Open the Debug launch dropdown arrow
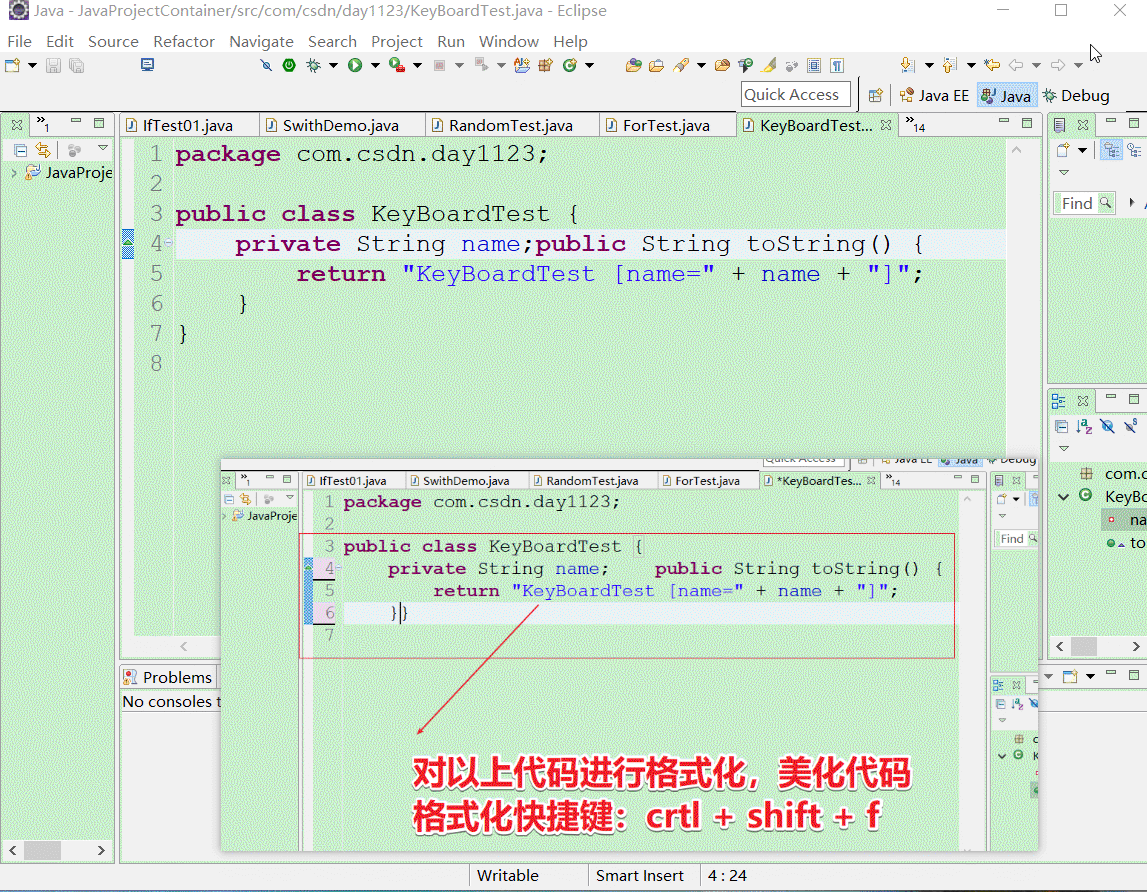 334,65
